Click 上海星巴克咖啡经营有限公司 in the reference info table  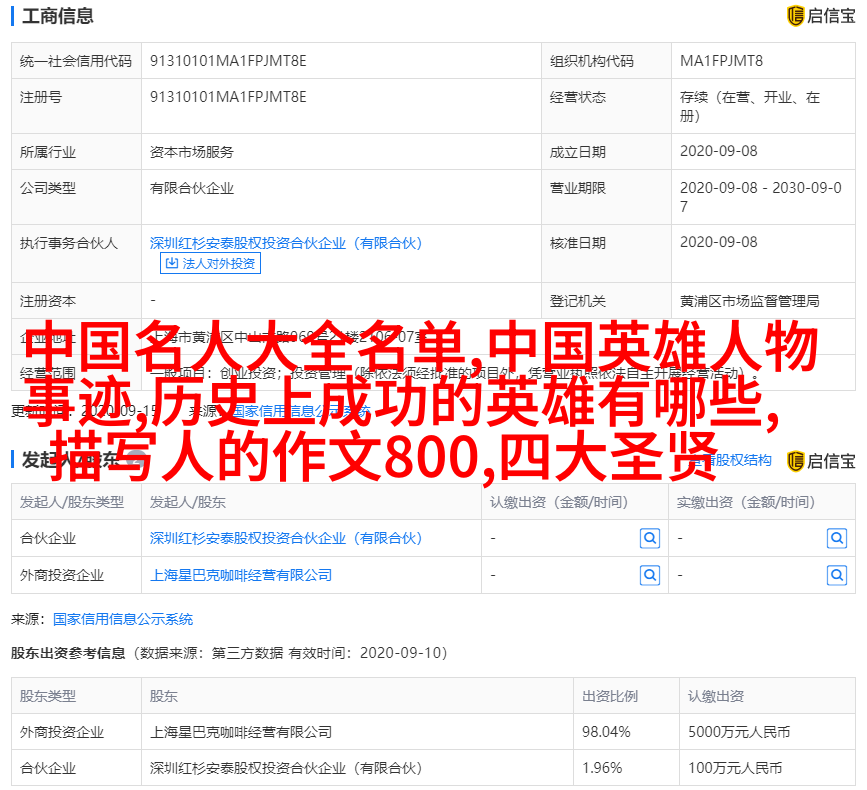tap(241, 732)
